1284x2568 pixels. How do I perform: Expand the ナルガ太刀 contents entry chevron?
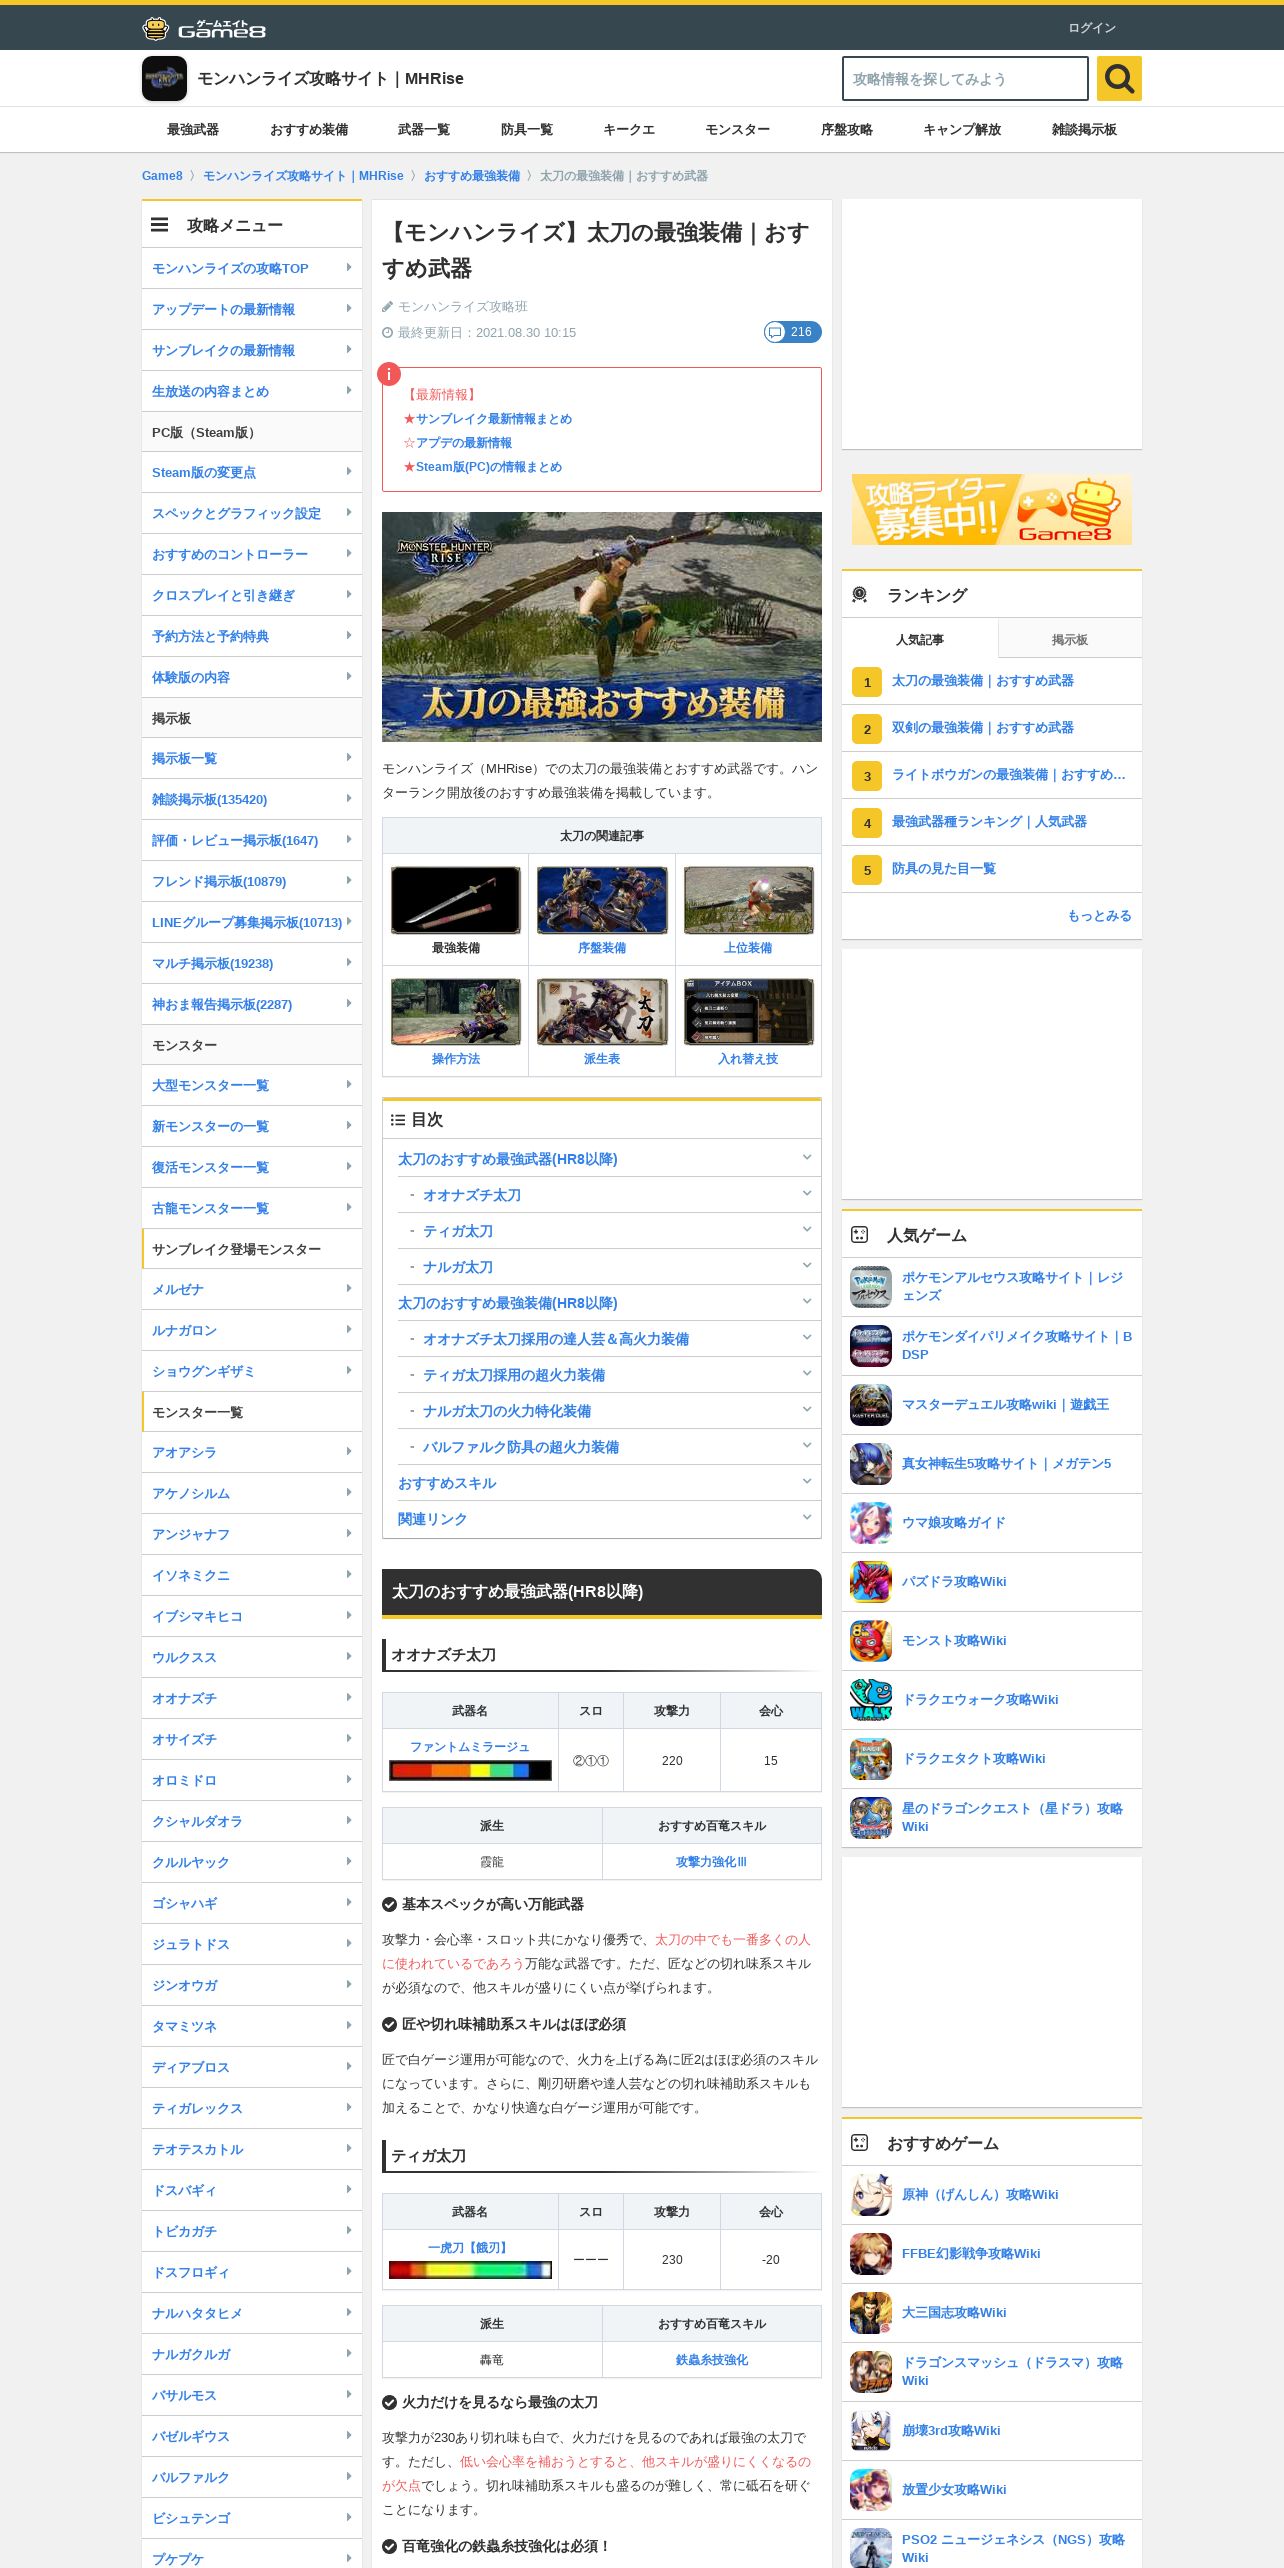click(806, 1266)
